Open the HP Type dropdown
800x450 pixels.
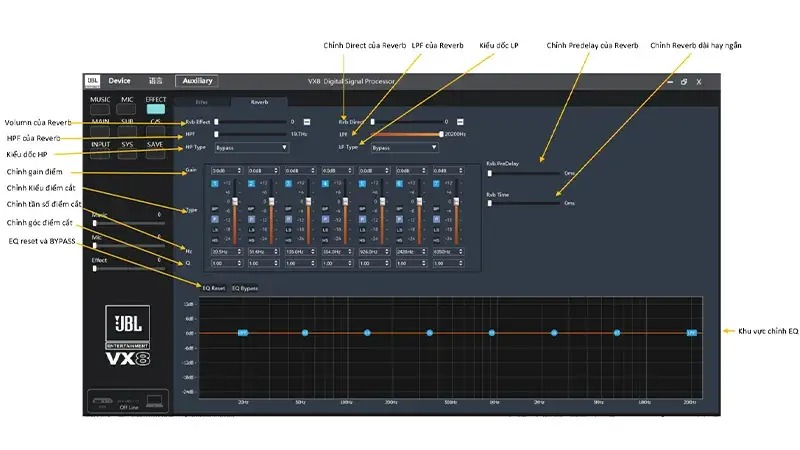tap(251, 147)
